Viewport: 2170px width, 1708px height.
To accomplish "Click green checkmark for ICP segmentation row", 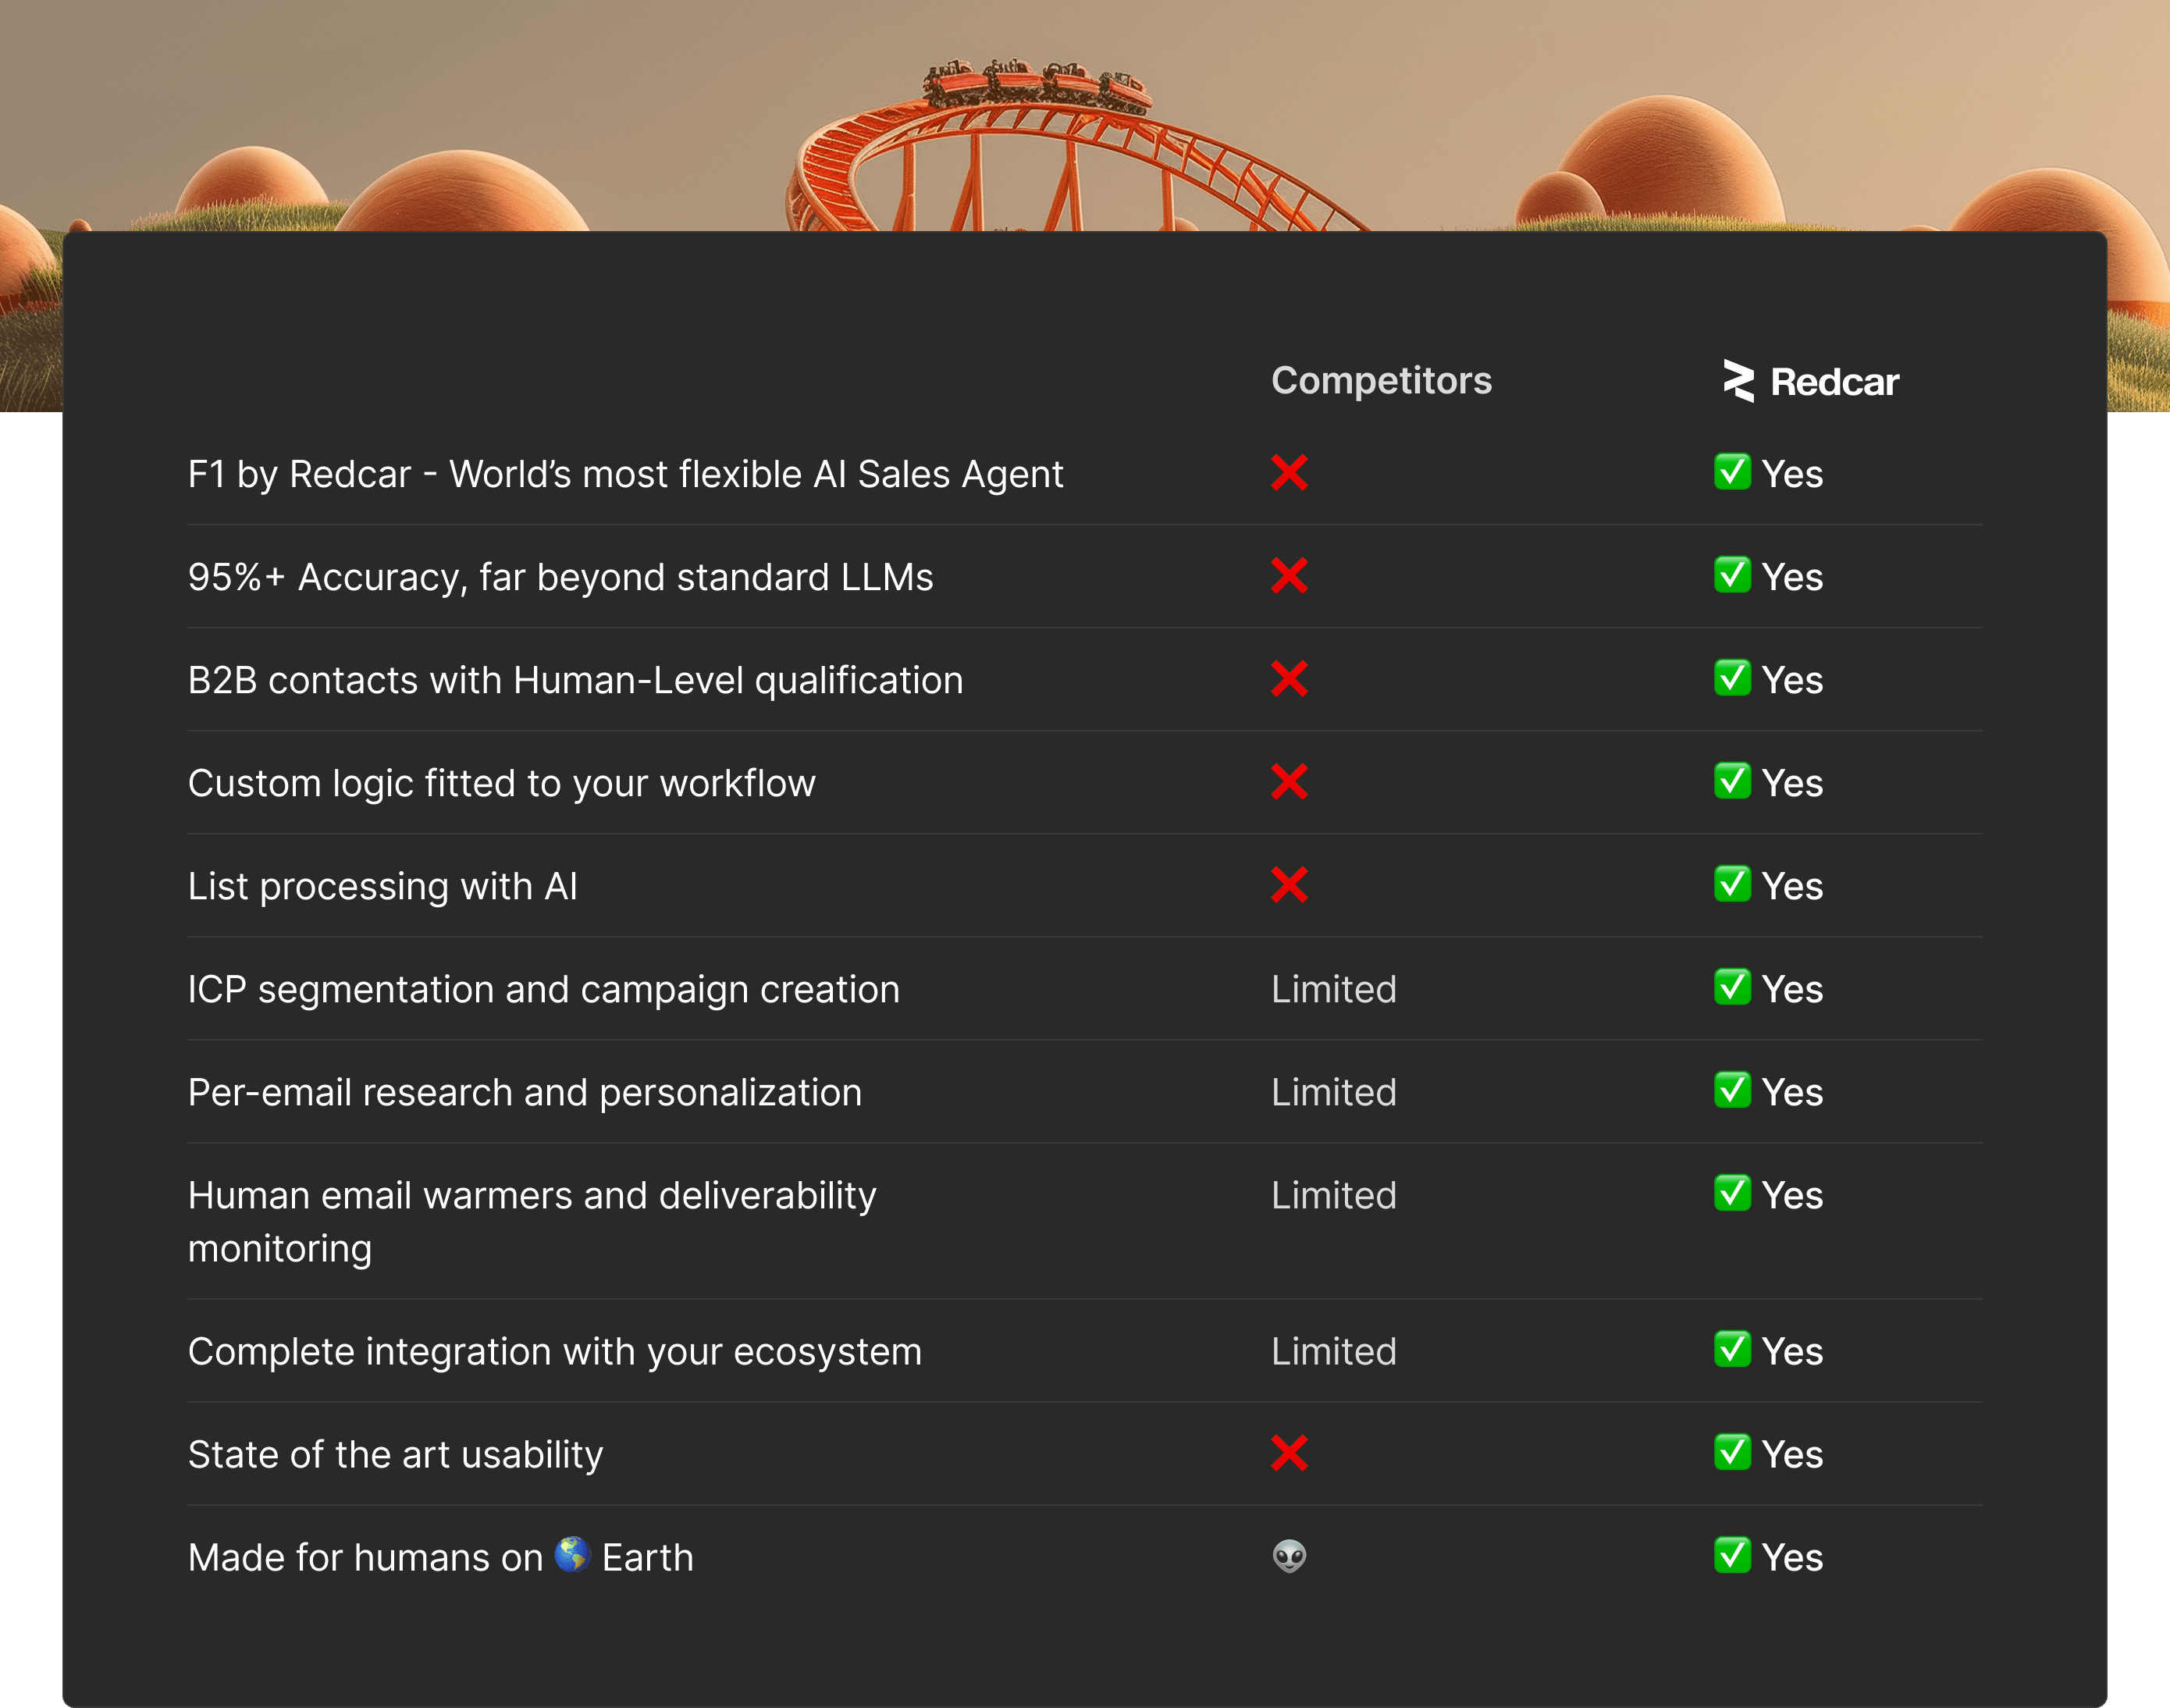I will (x=1732, y=987).
